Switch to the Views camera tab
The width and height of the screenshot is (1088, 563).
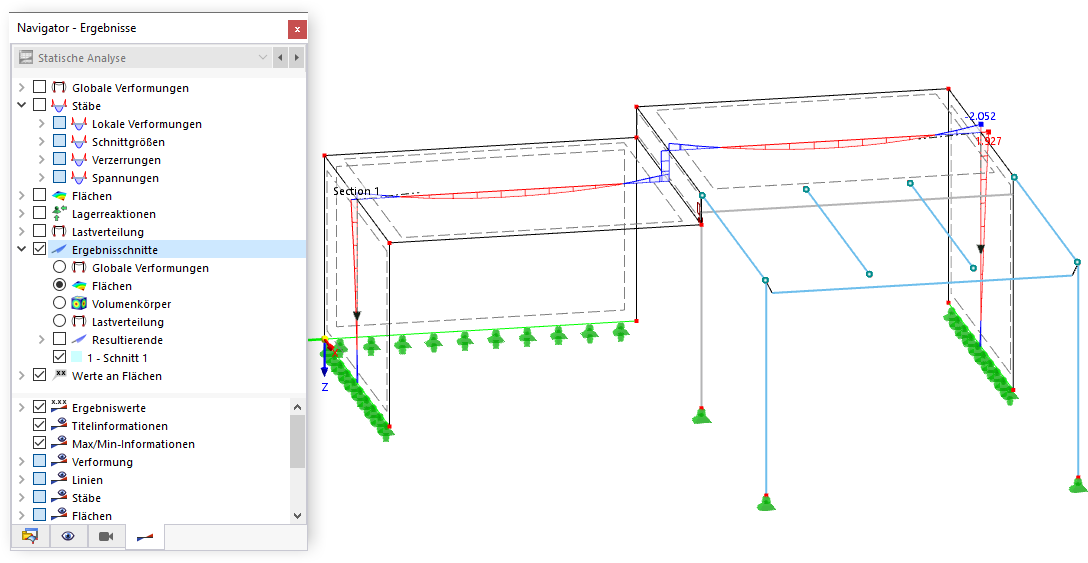(x=106, y=537)
